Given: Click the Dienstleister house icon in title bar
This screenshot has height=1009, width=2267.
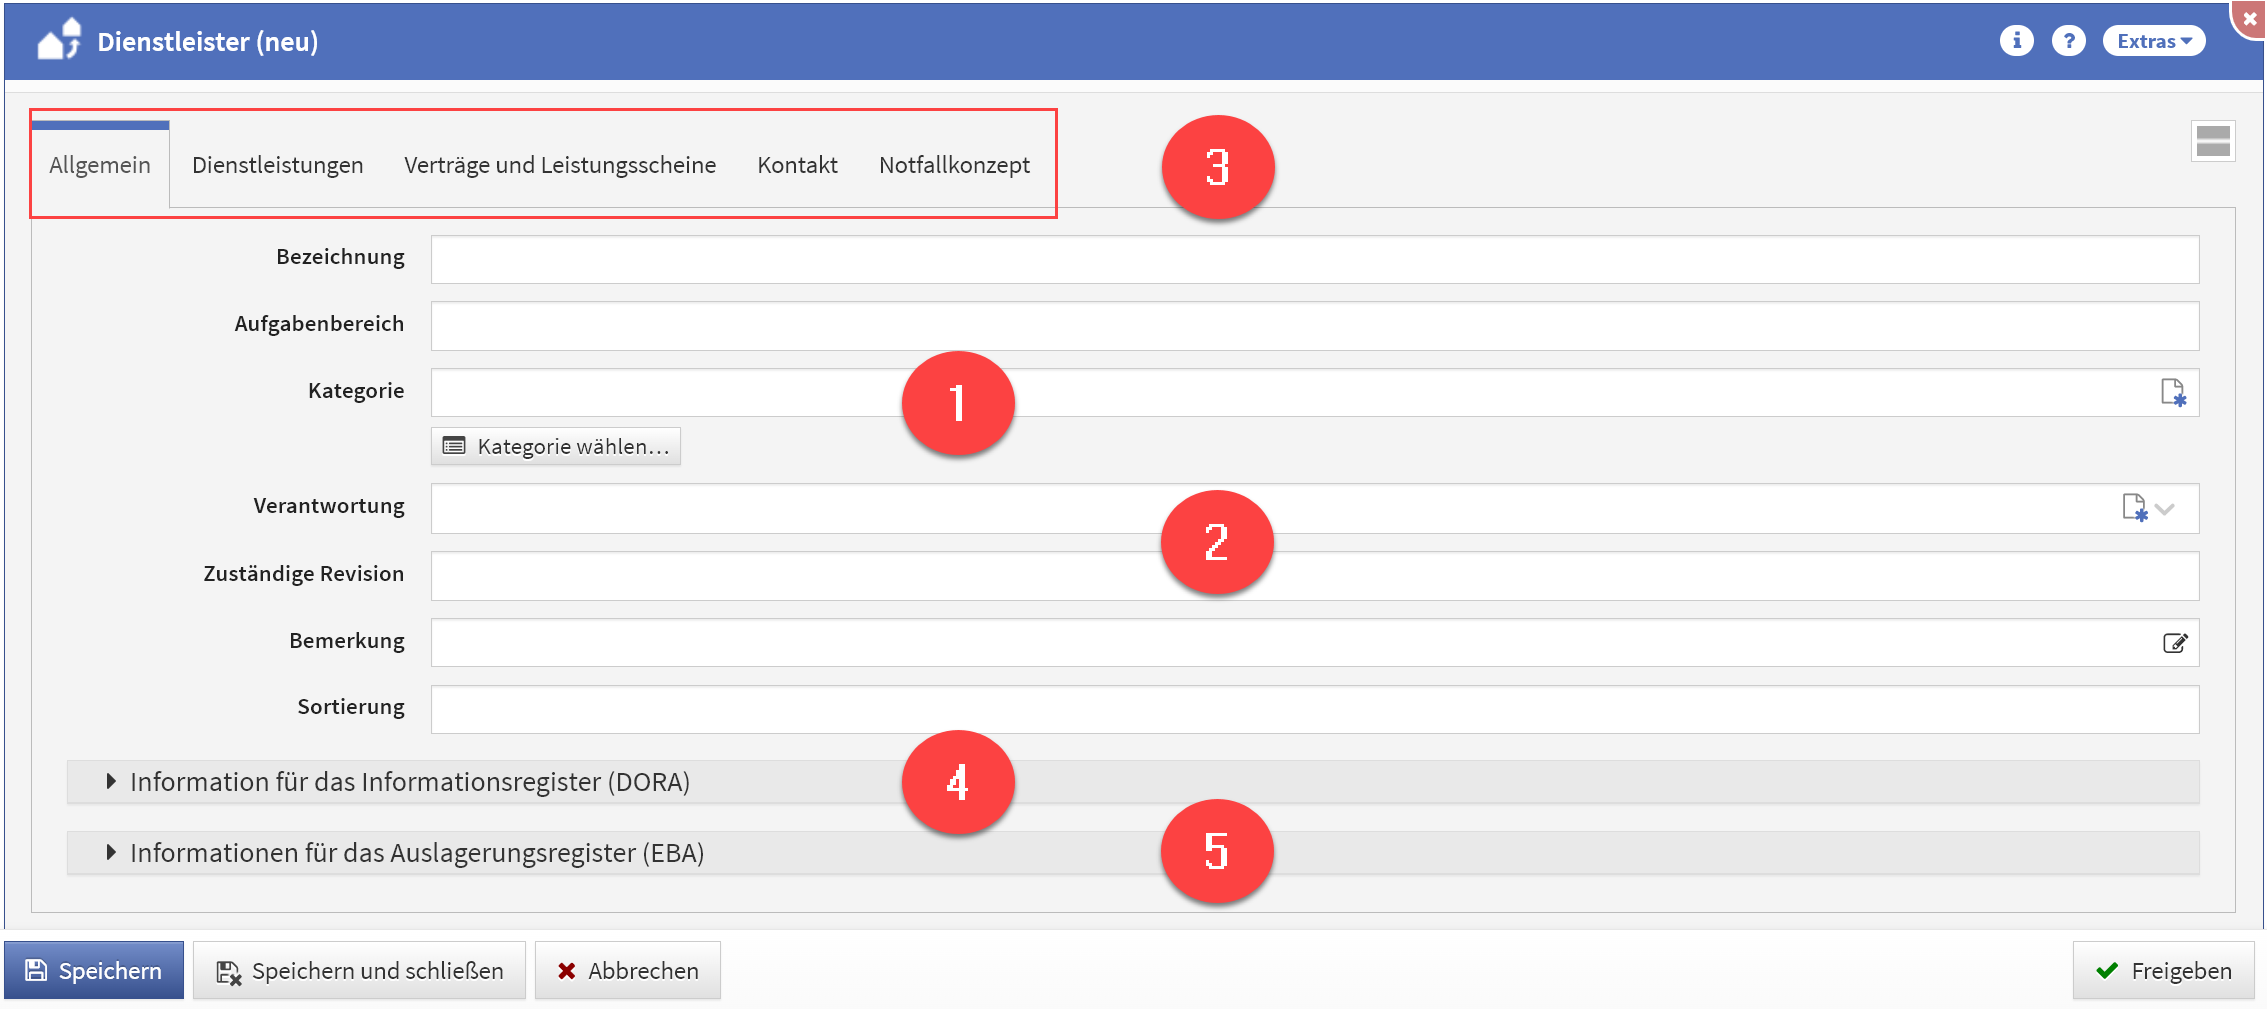Looking at the screenshot, I should coord(58,41).
